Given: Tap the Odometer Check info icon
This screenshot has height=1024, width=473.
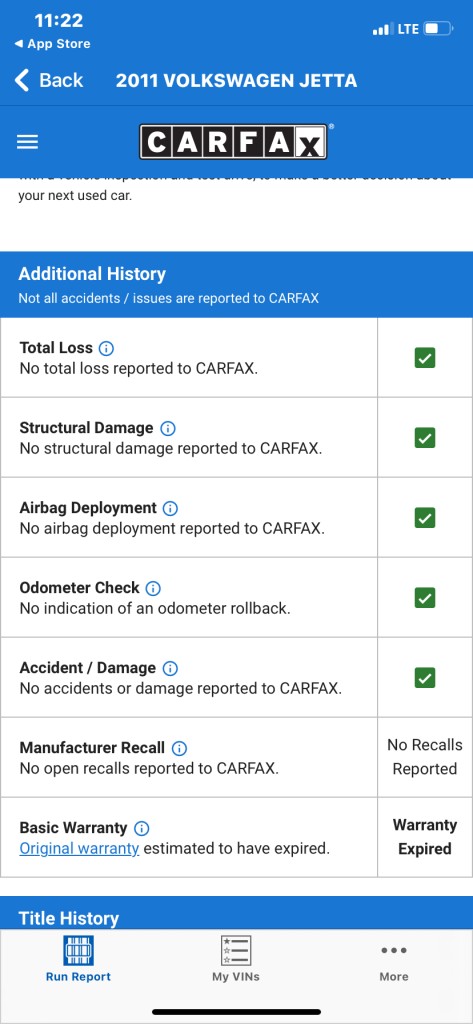Looking at the screenshot, I should (153, 588).
